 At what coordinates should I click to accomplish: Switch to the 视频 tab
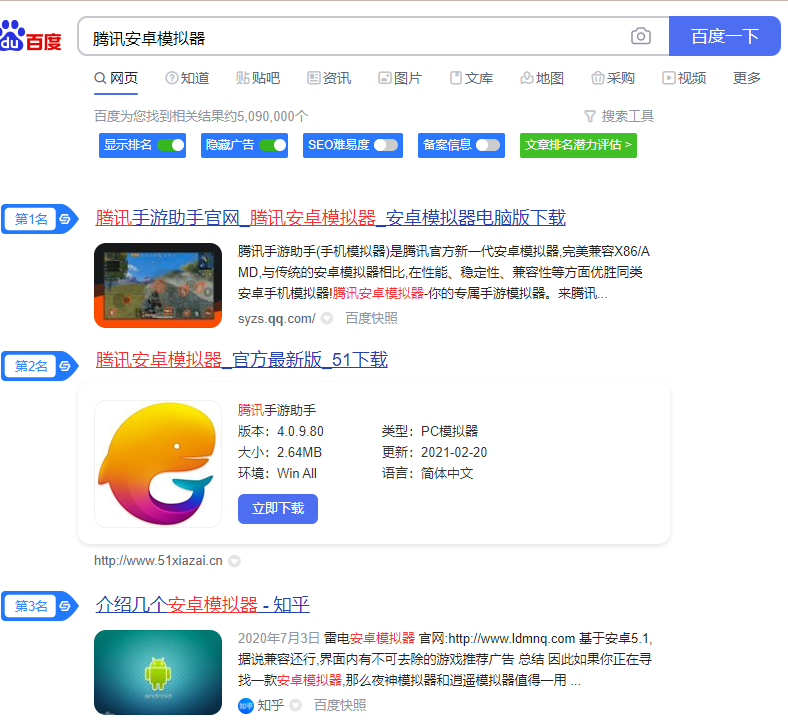tap(684, 78)
